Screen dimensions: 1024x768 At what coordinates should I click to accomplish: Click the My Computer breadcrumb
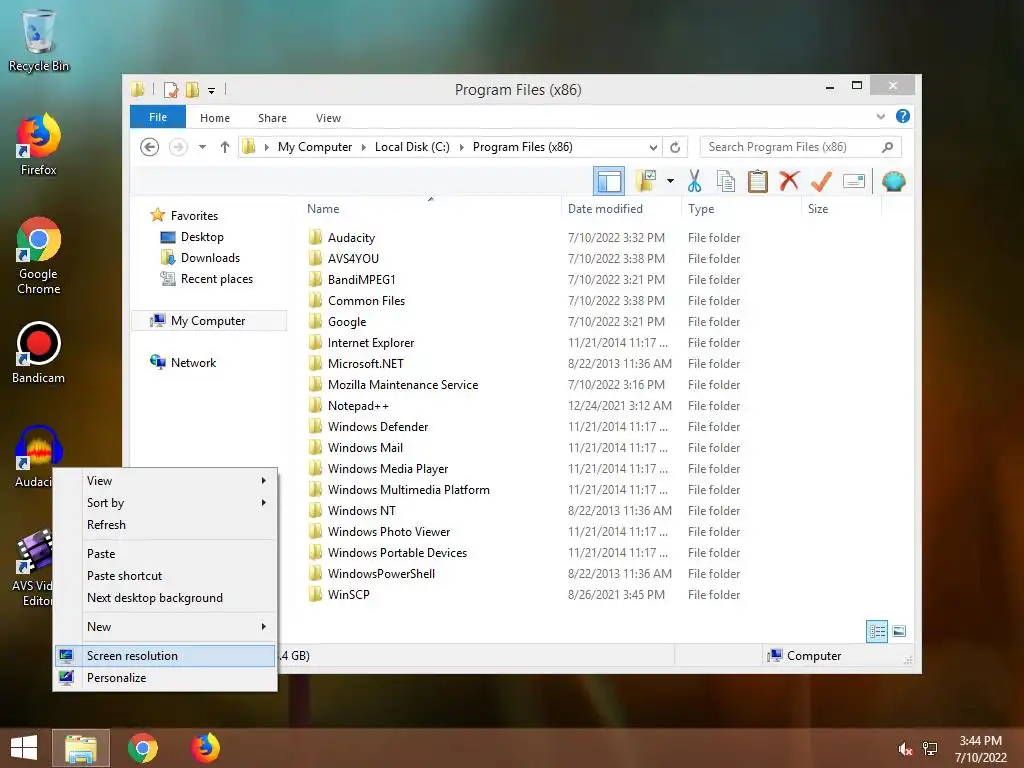coord(315,147)
